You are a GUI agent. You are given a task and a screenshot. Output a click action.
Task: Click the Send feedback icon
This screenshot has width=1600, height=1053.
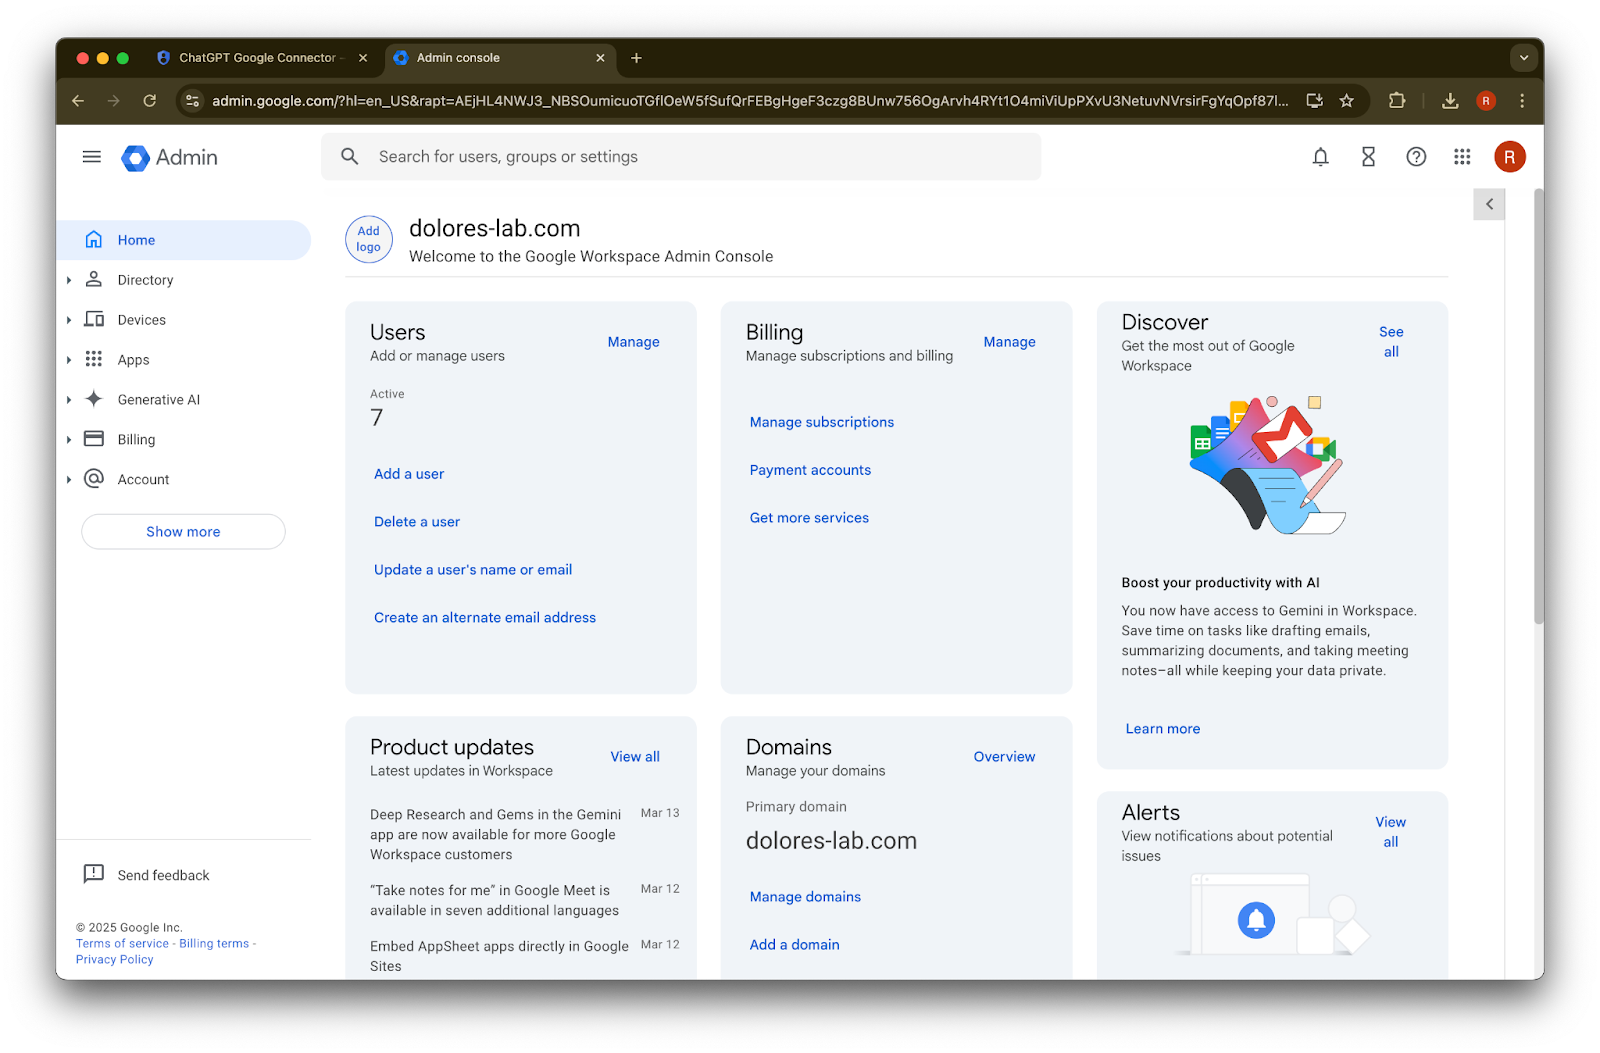[x=94, y=874]
